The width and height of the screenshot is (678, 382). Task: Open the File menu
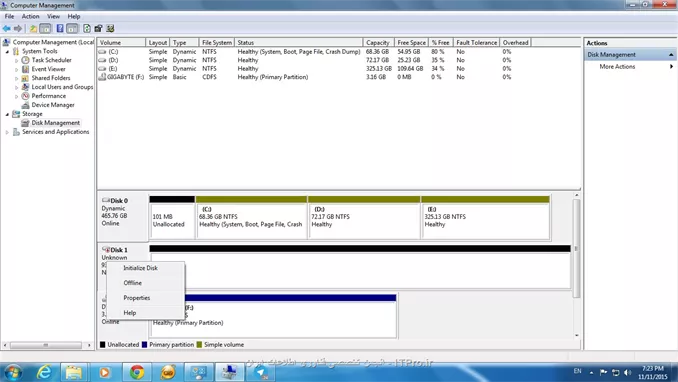9,16
